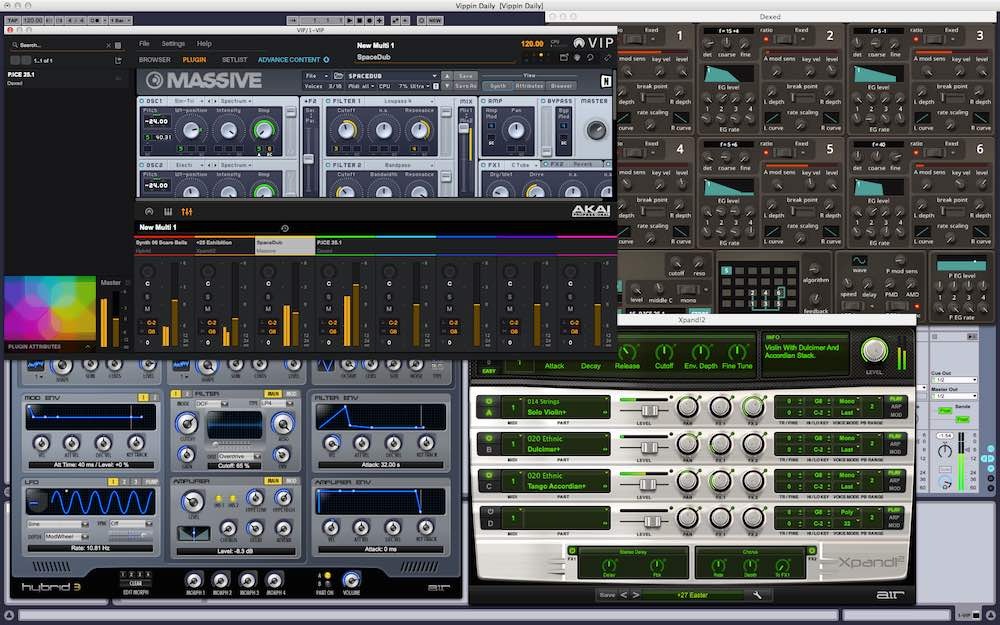Click the EASY button in Xpand!2
This screenshot has width=1000, height=625.
[x=488, y=367]
